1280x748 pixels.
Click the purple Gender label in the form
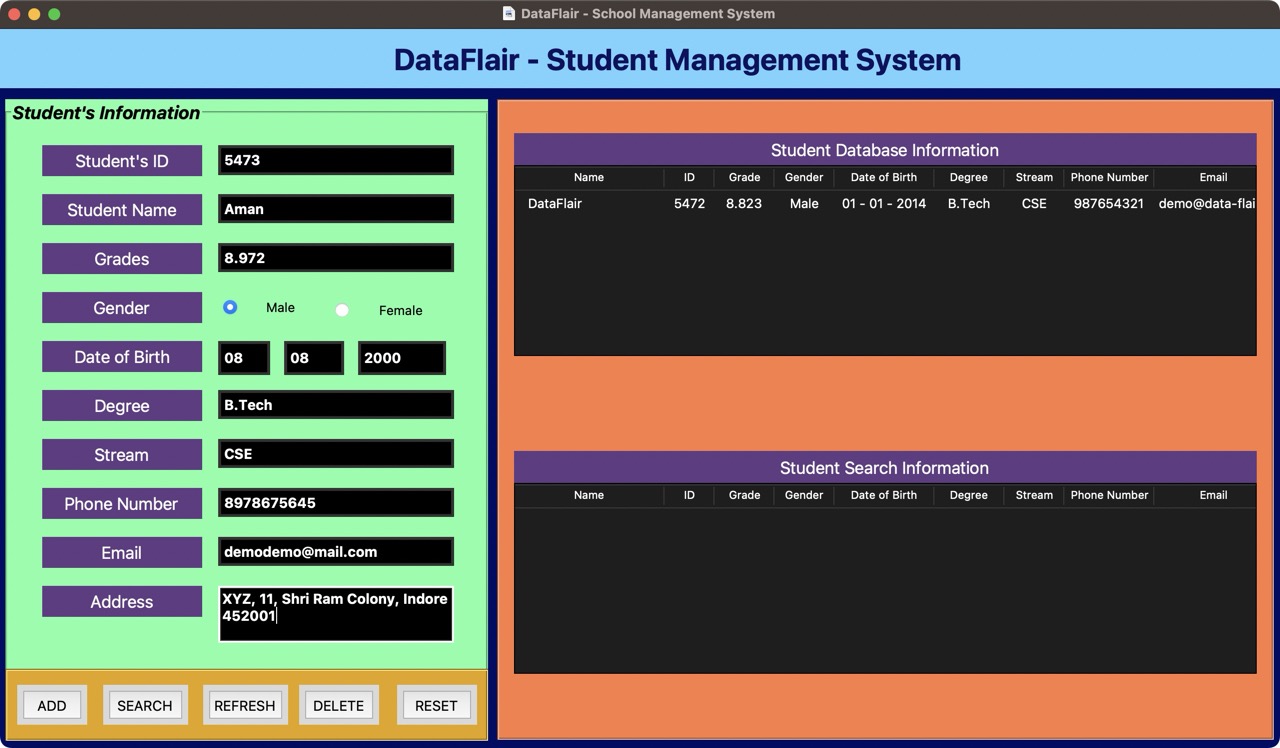point(122,307)
